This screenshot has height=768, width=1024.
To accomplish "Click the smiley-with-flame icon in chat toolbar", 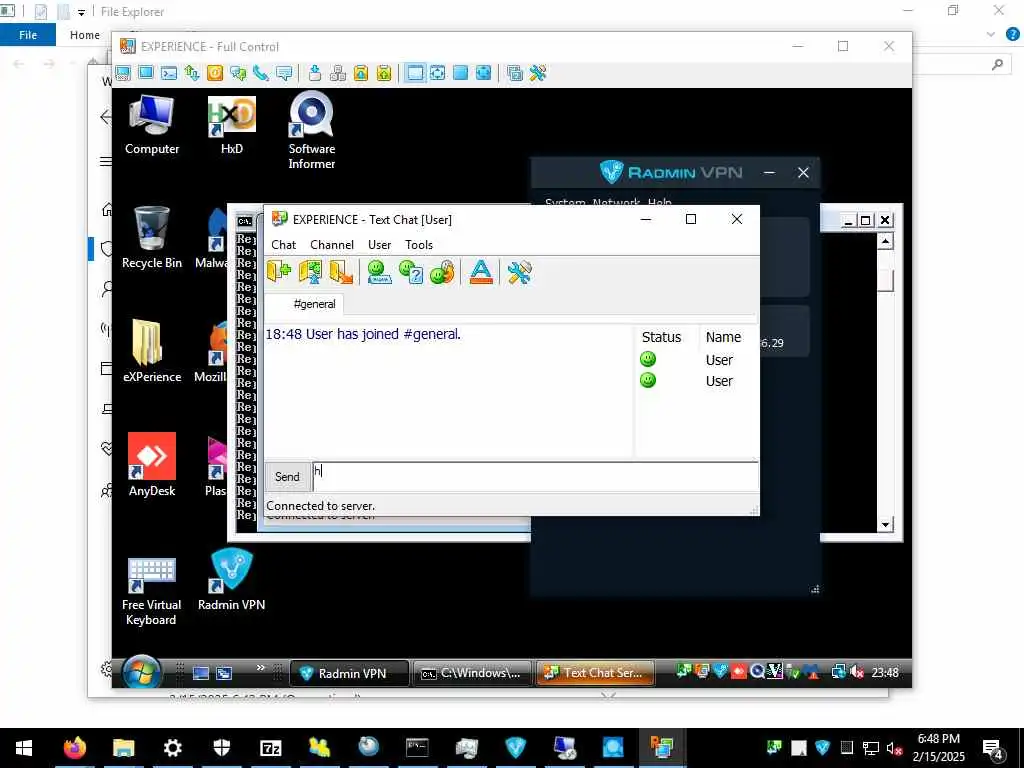I will click(442, 272).
